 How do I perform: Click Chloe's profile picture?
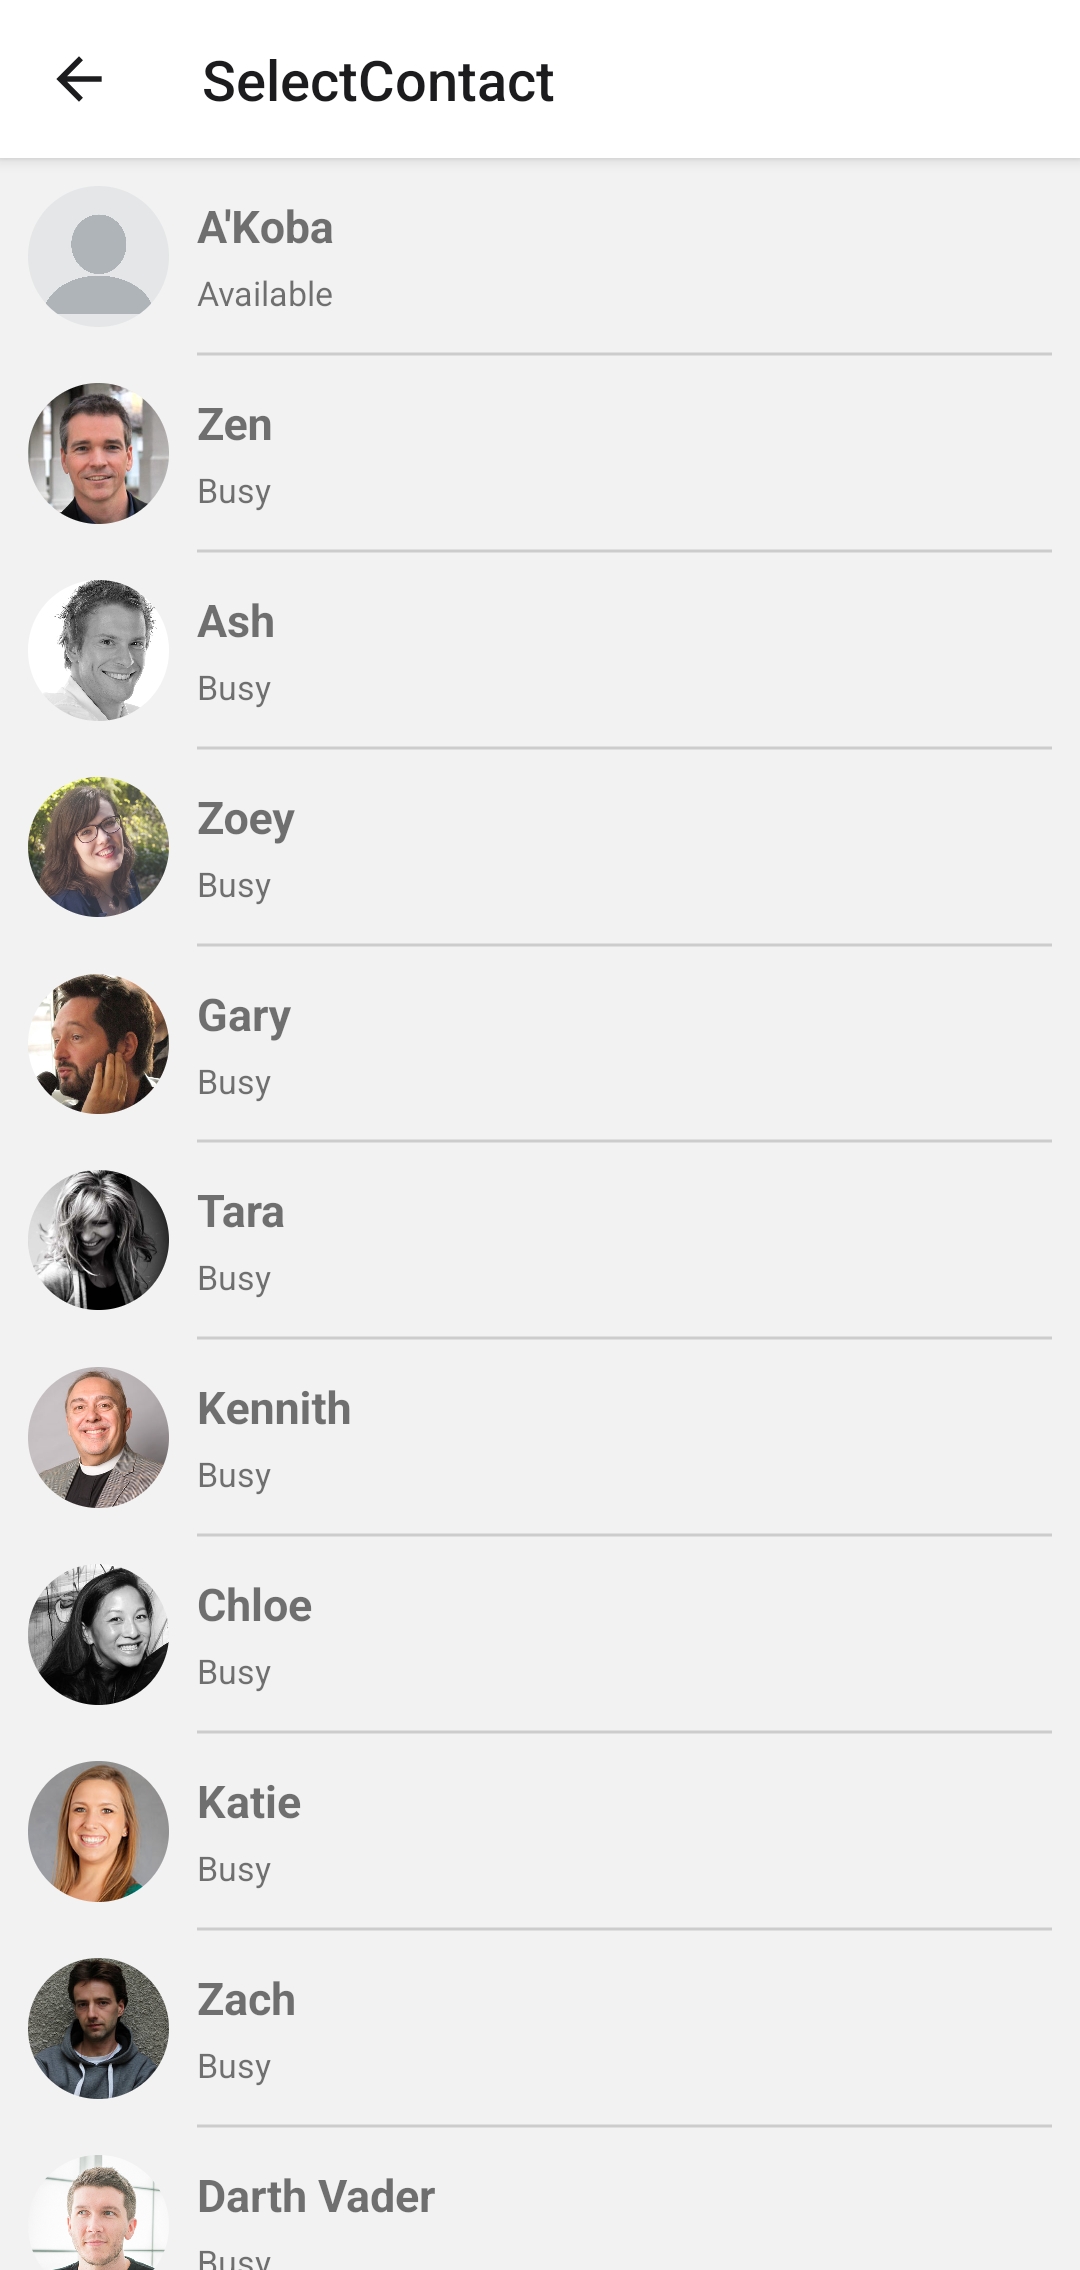pos(98,1634)
